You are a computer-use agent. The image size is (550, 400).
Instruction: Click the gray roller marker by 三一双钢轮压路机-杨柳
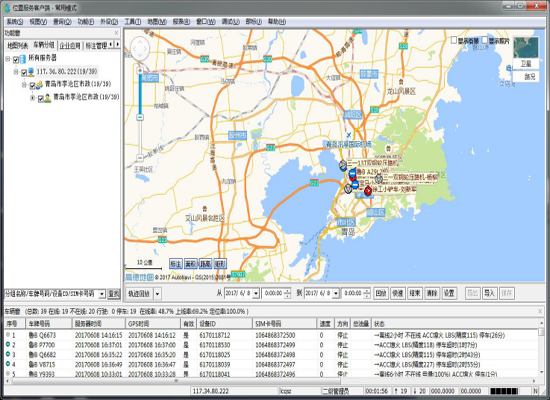[378, 179]
